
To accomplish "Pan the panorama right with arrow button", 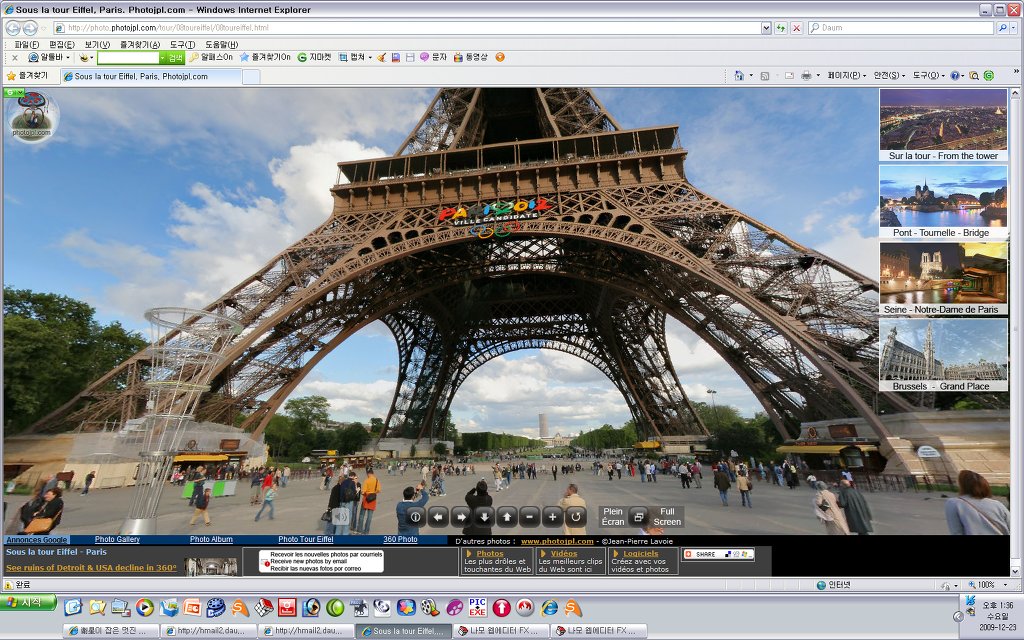I will point(461,517).
